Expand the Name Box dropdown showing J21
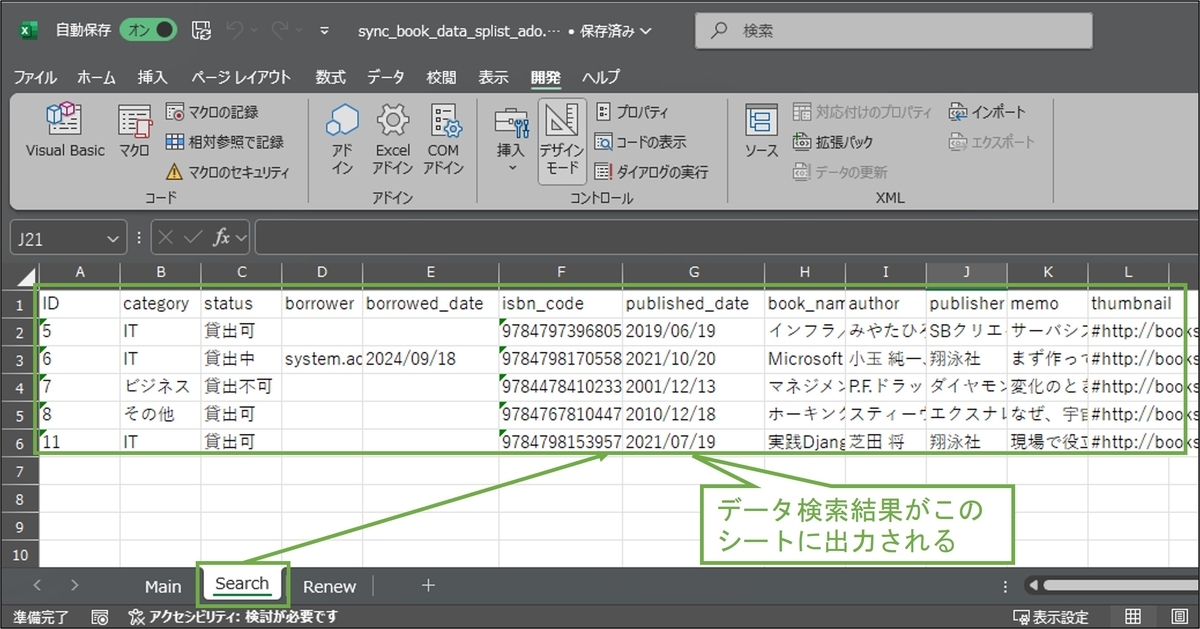The width and height of the screenshot is (1200, 629). coord(113,239)
